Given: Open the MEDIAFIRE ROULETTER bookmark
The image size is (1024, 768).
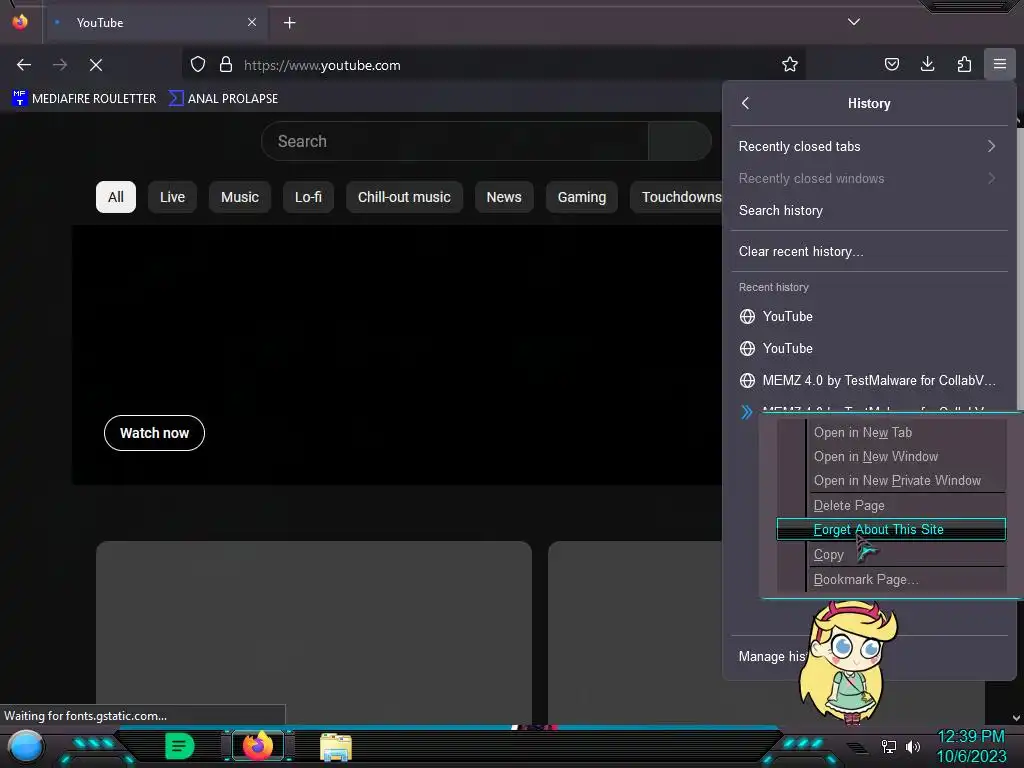Looking at the screenshot, I should 84,99.
